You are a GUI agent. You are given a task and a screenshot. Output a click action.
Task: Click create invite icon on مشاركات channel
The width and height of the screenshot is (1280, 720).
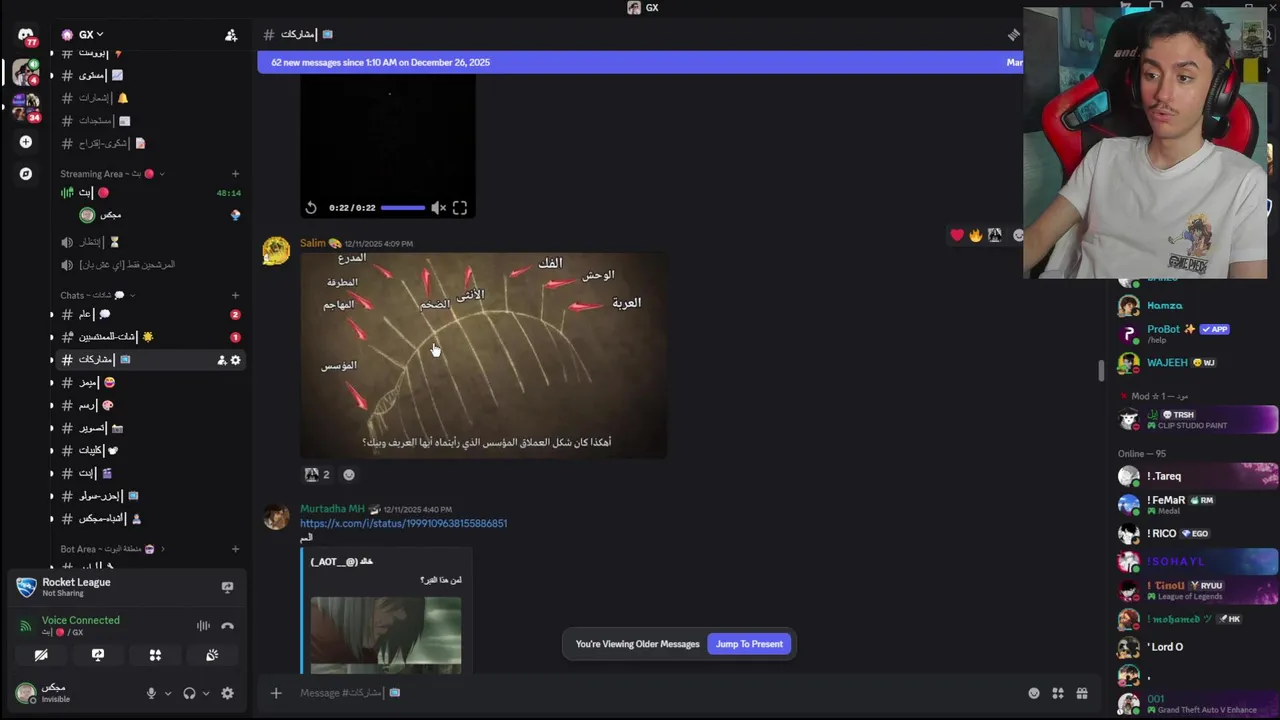click(221, 360)
